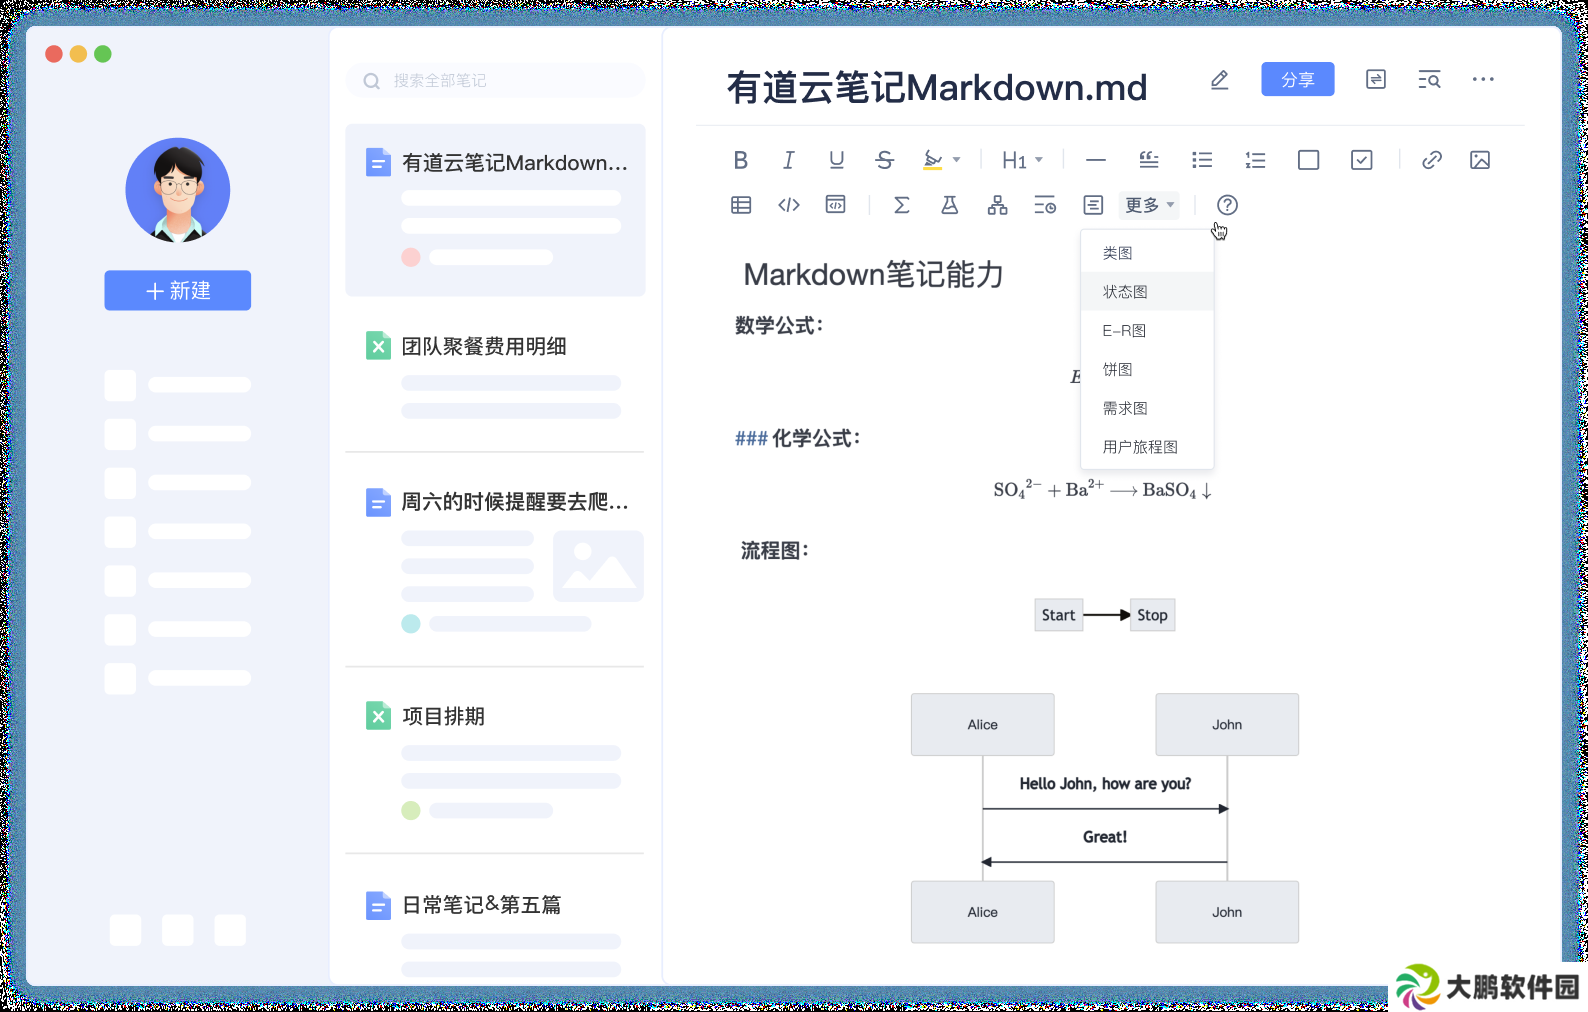Click the ### 化学公式: heading
The height and width of the screenshot is (1012, 1588).
click(797, 438)
